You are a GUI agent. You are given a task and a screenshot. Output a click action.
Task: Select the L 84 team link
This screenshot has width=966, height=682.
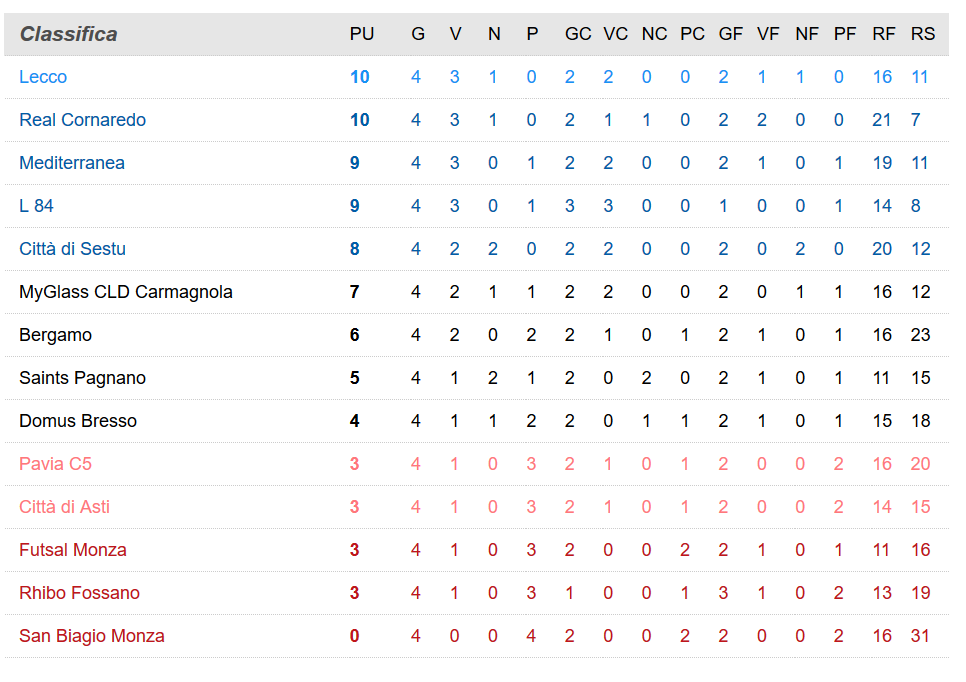pyautogui.click(x=36, y=206)
